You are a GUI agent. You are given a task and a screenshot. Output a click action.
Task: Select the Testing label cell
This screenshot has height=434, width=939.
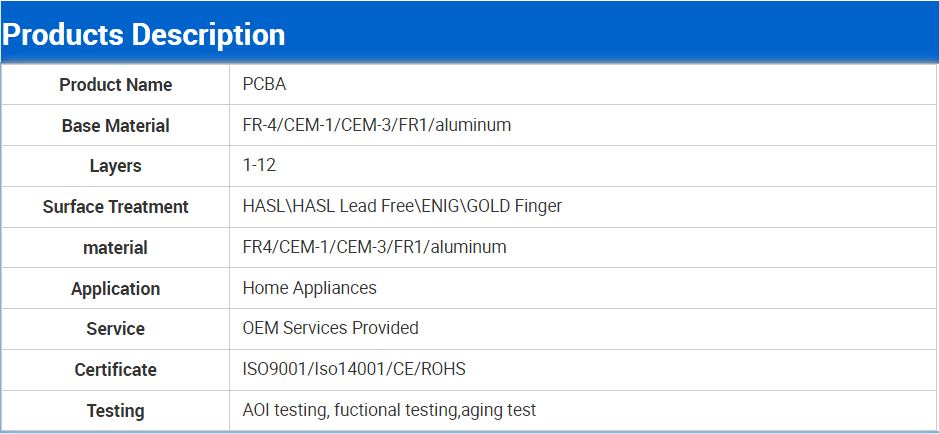point(116,411)
